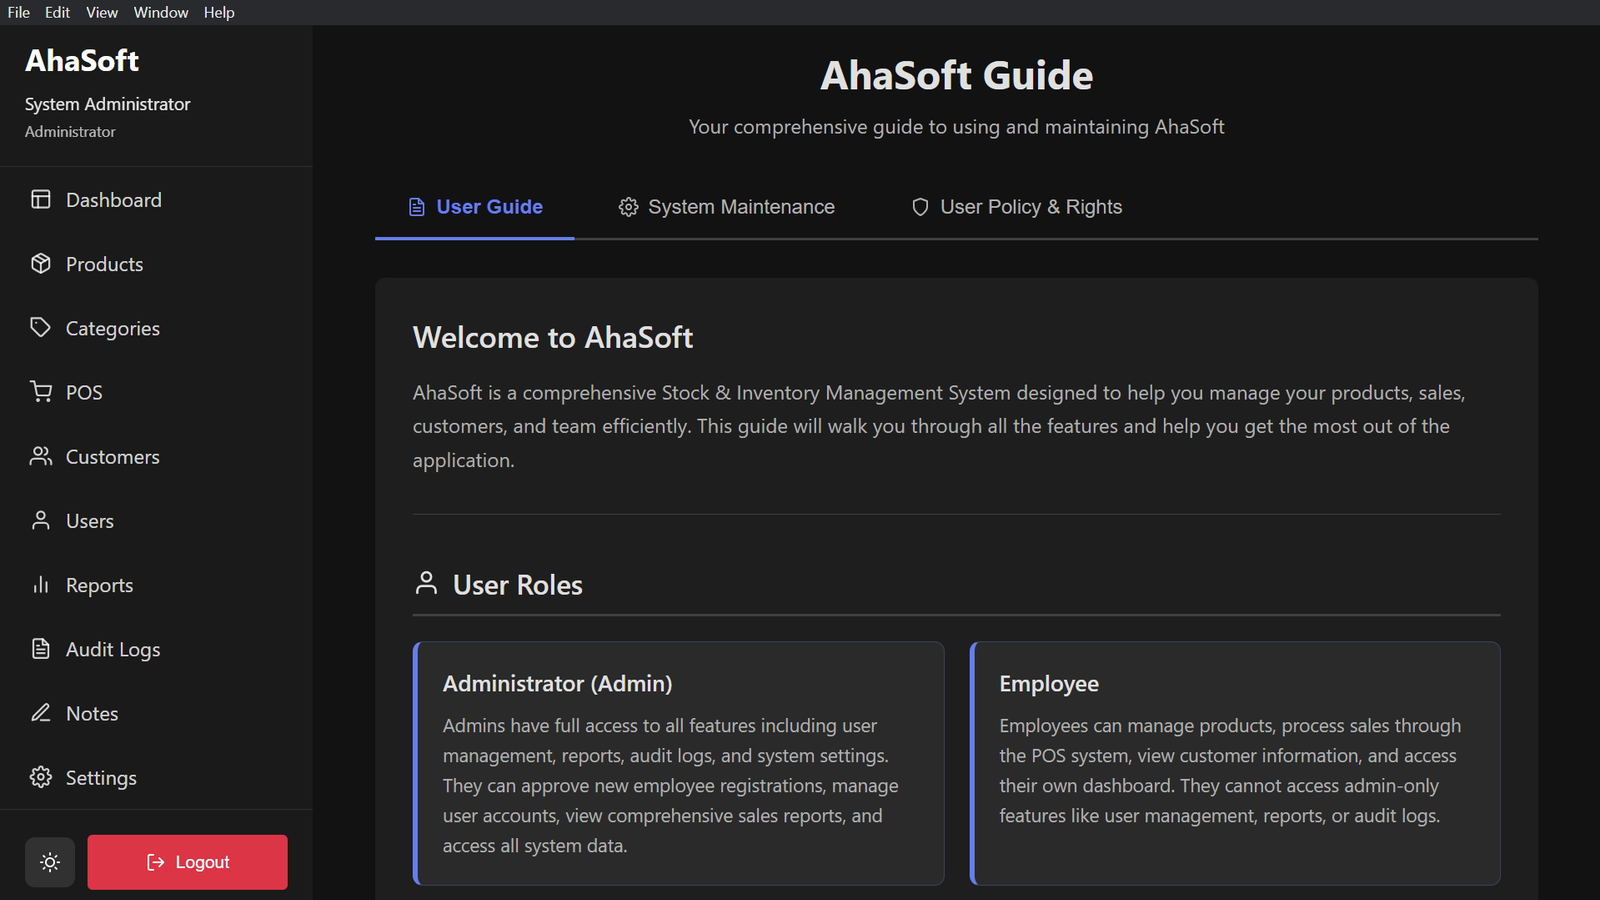Toggle light/dark theme with sun button
Image resolution: width=1600 pixels, height=900 pixels.
click(50, 862)
